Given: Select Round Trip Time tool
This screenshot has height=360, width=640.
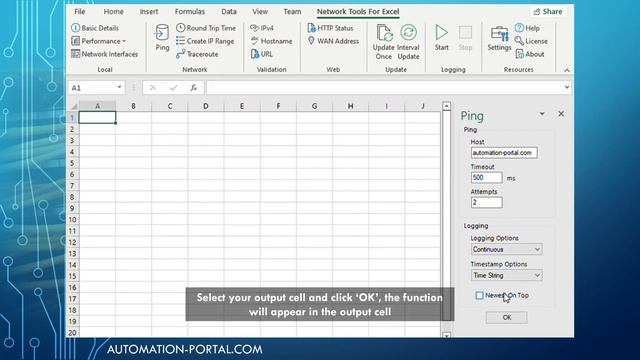Looking at the screenshot, I should click(x=206, y=28).
